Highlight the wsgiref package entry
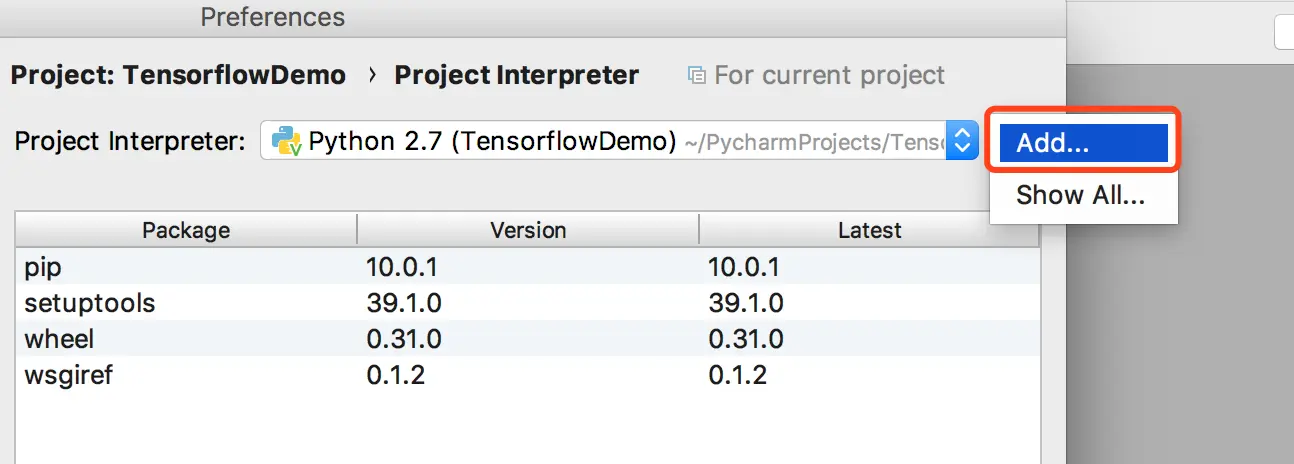 coord(62,375)
